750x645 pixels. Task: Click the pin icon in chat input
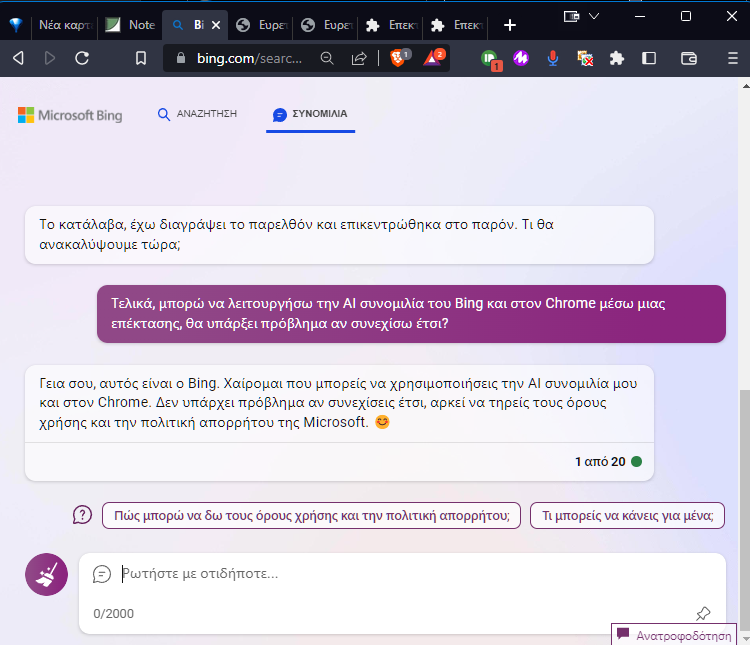pos(703,613)
